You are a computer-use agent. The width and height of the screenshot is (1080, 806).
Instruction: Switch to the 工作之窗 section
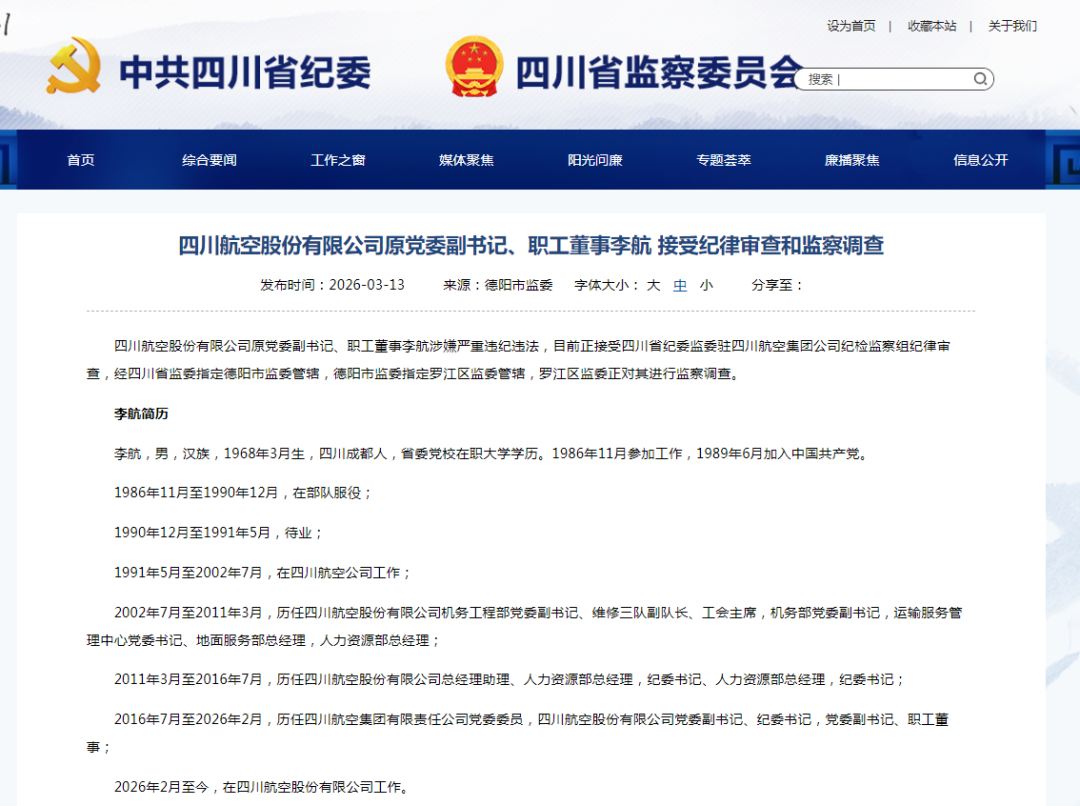tap(338, 160)
